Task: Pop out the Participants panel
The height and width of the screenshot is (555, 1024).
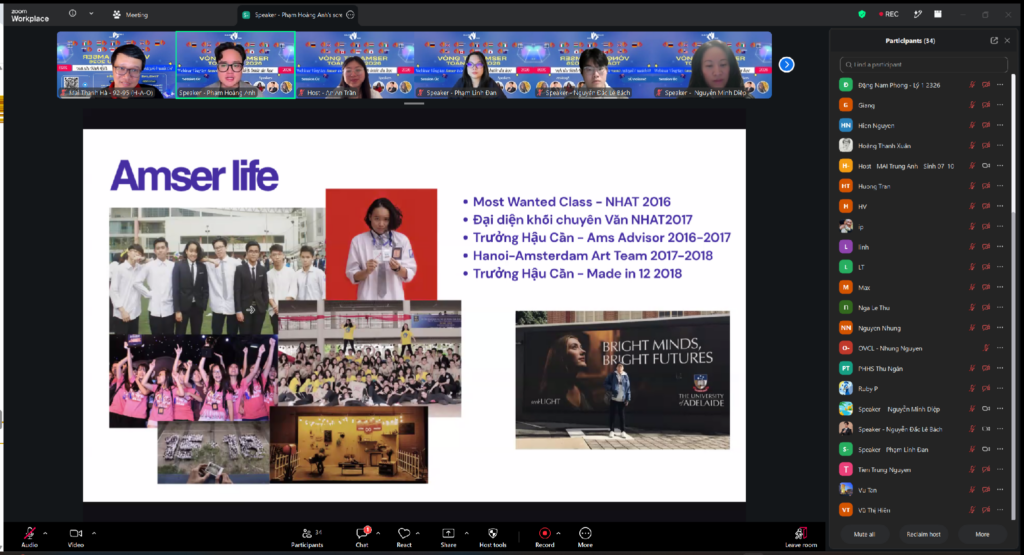Action: [994, 40]
